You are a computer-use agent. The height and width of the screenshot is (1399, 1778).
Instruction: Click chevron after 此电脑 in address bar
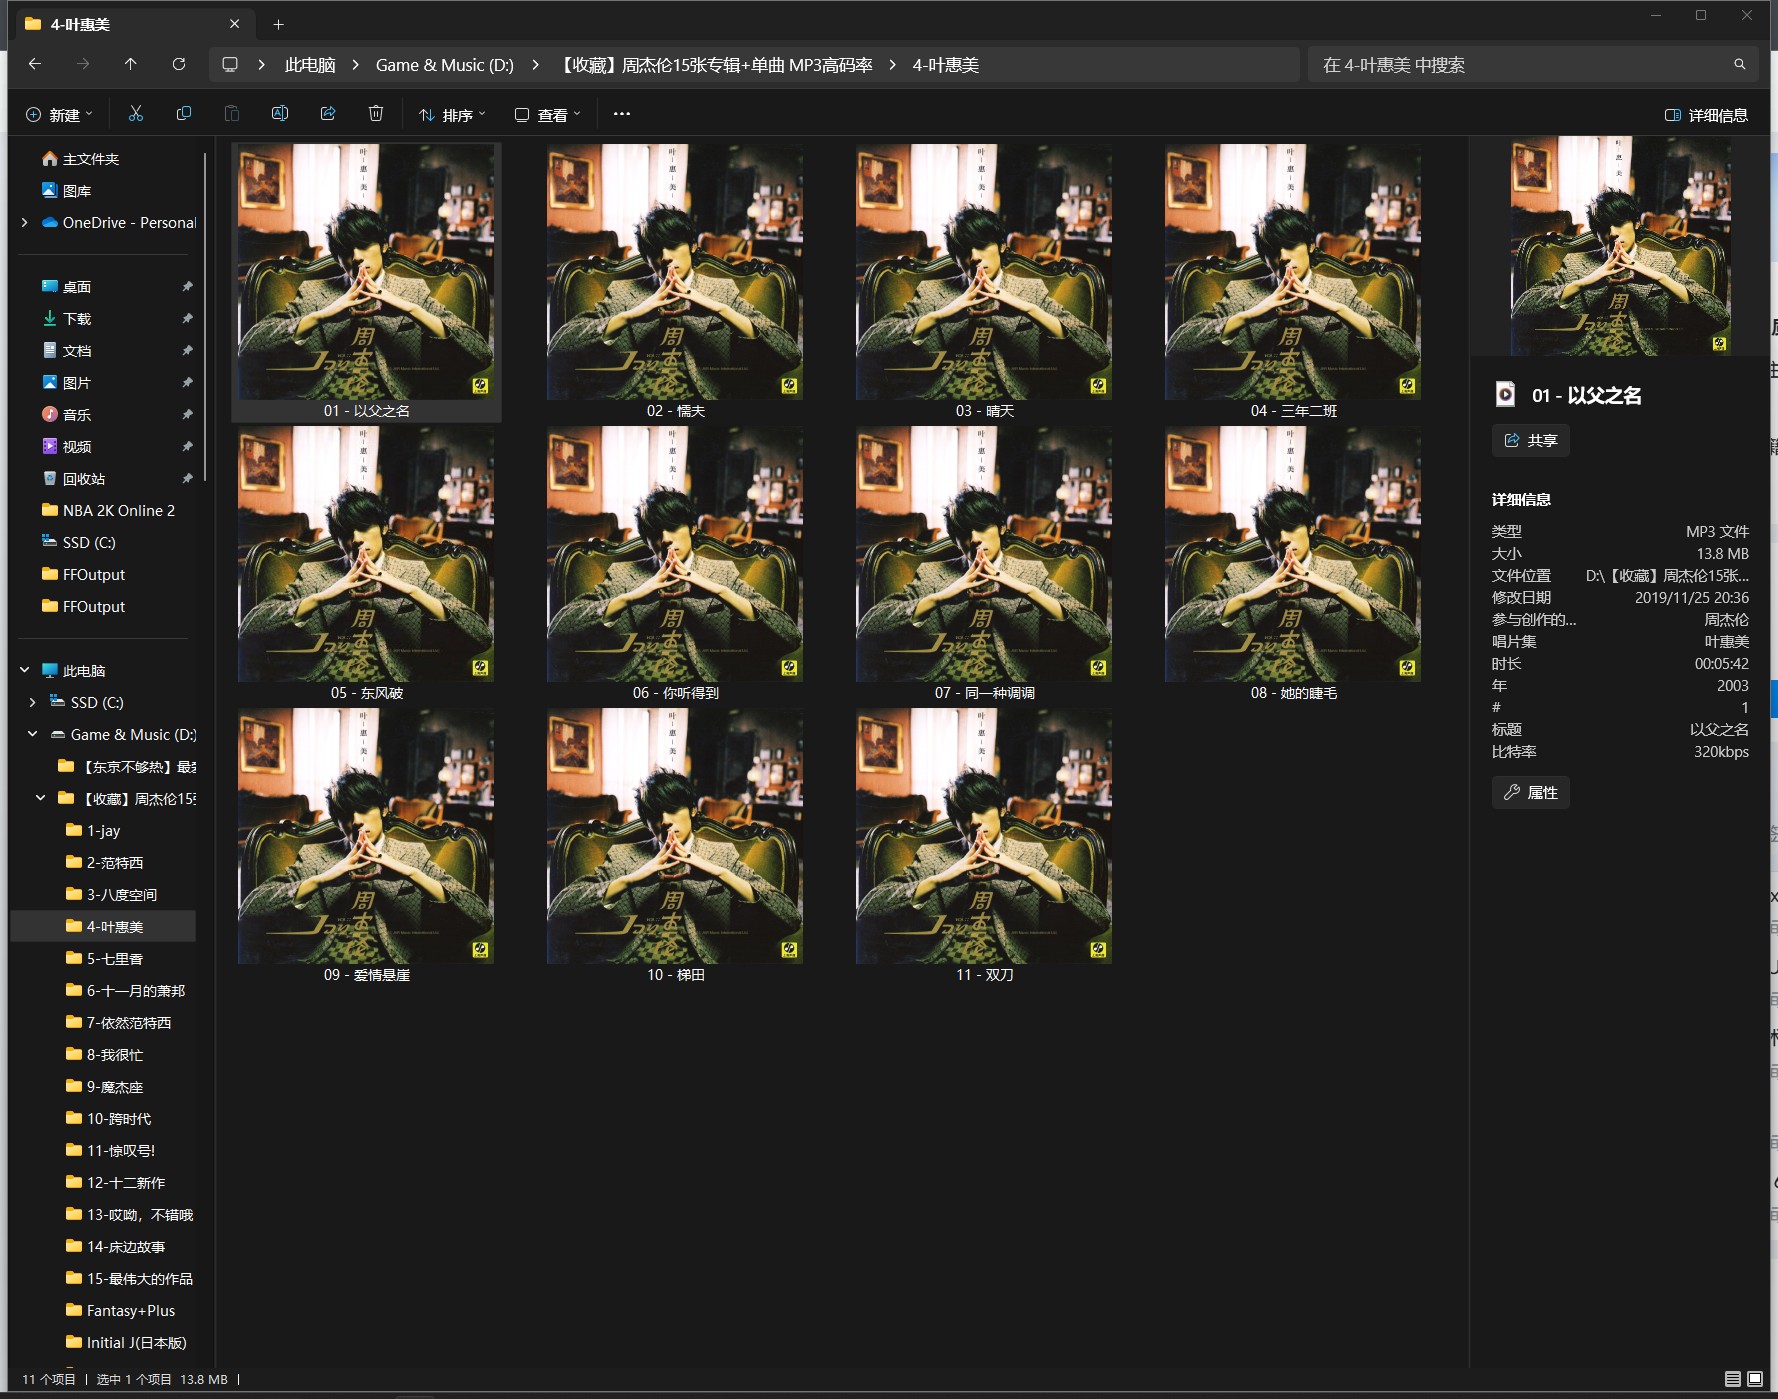tap(355, 65)
